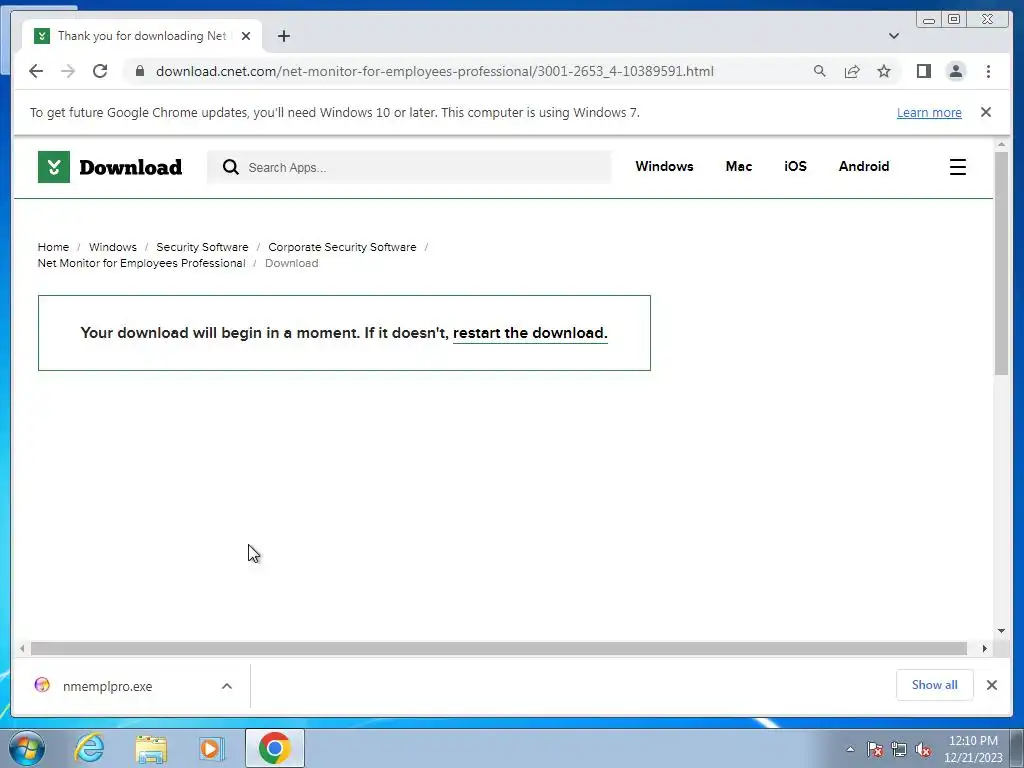This screenshot has width=1024, height=768.
Task: Expand options for nmemplpro.exe download
Action: tap(227, 686)
